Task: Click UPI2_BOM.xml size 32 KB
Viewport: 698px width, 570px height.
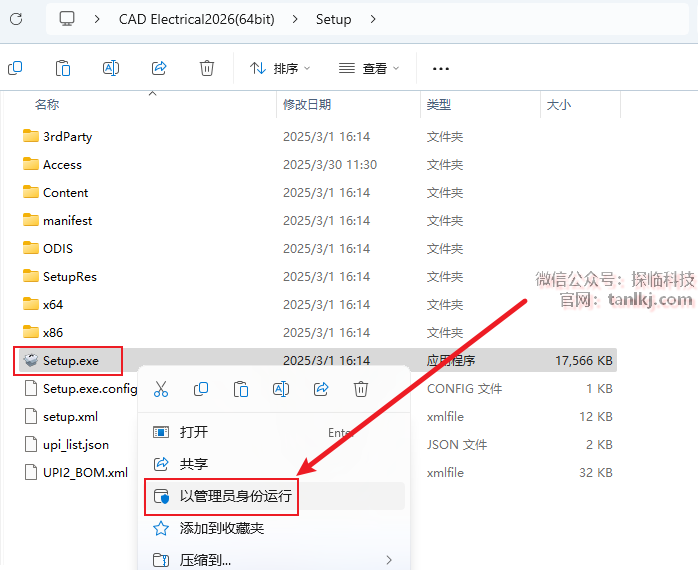Action: (596, 472)
